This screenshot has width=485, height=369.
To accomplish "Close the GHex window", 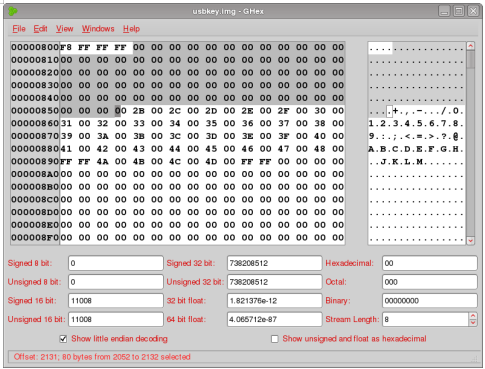I will tap(473, 11).
